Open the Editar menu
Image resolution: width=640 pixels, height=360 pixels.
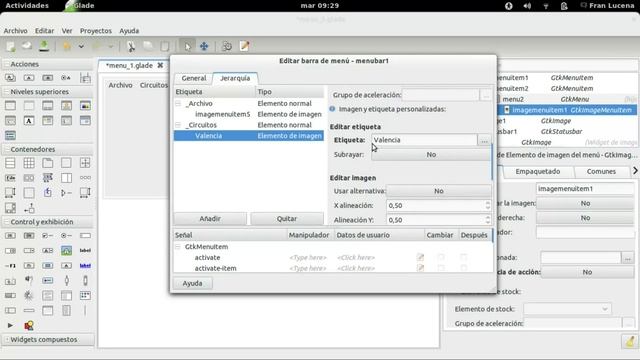44,31
